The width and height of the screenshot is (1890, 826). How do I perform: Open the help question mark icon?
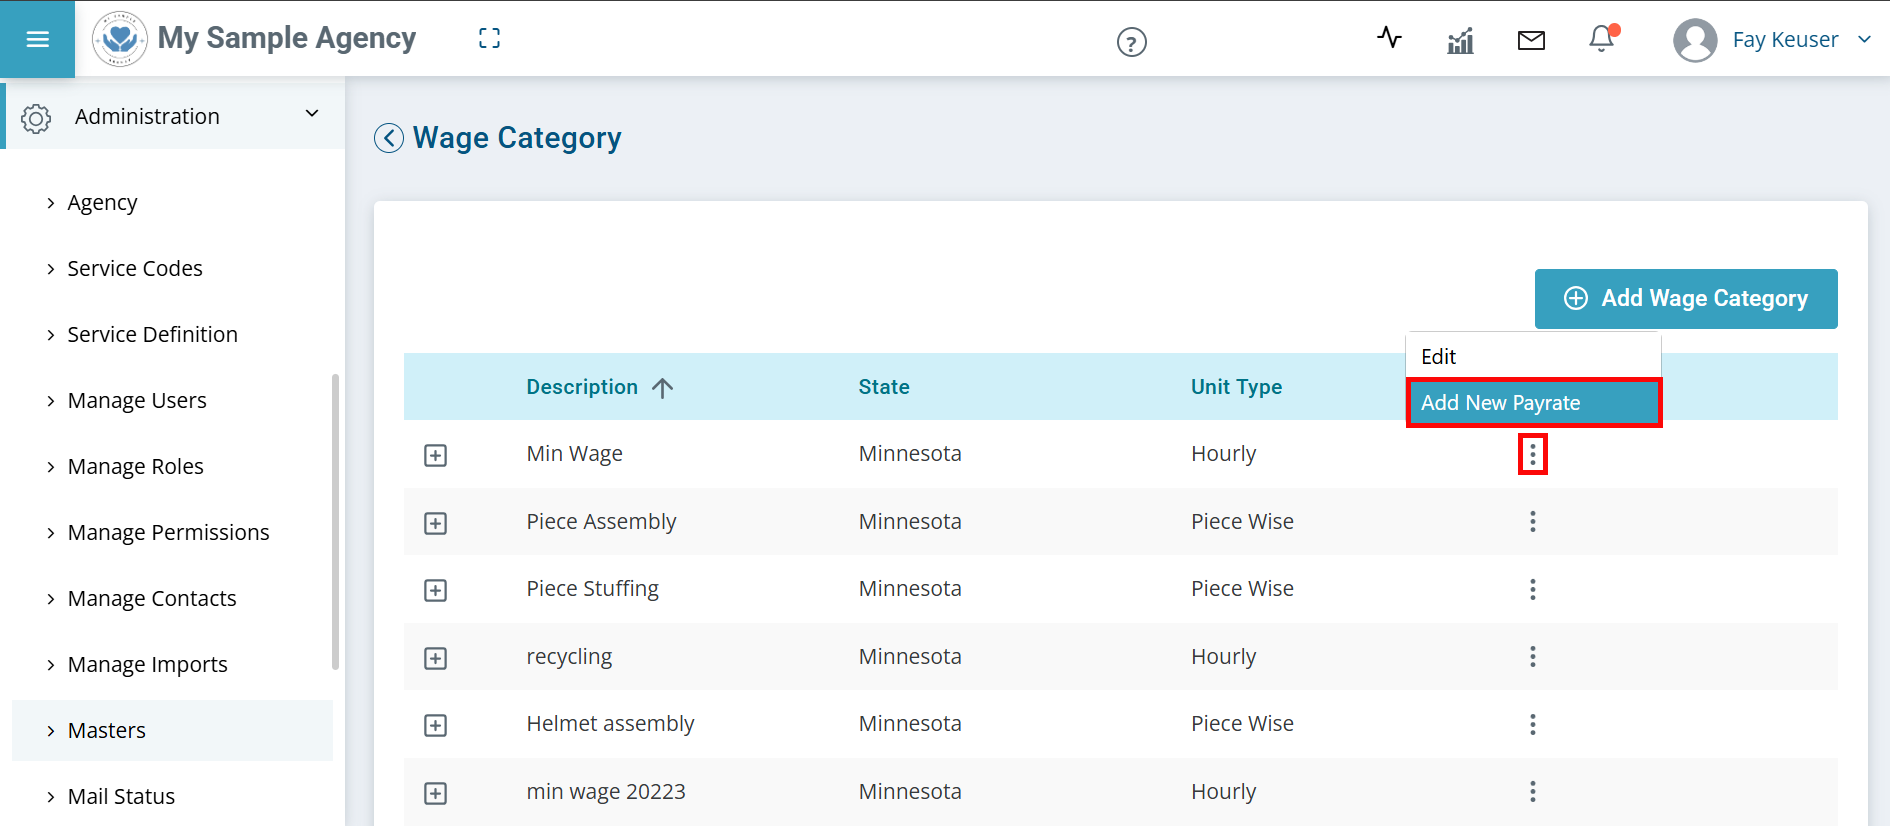coord(1131,42)
